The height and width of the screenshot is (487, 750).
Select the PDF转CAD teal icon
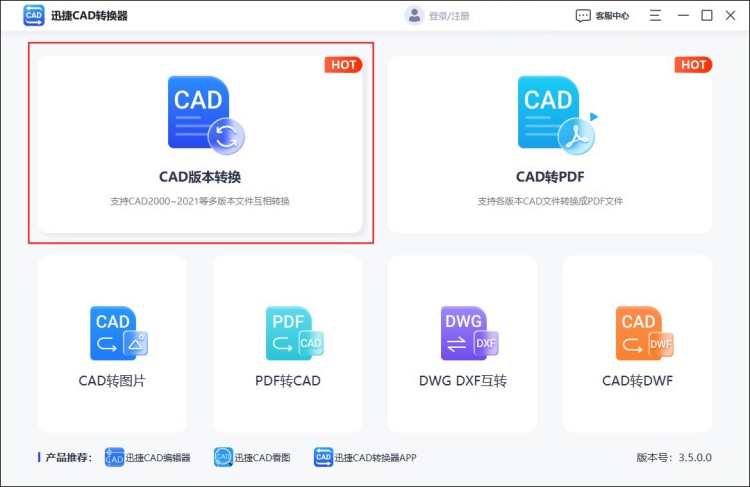tap(294, 333)
